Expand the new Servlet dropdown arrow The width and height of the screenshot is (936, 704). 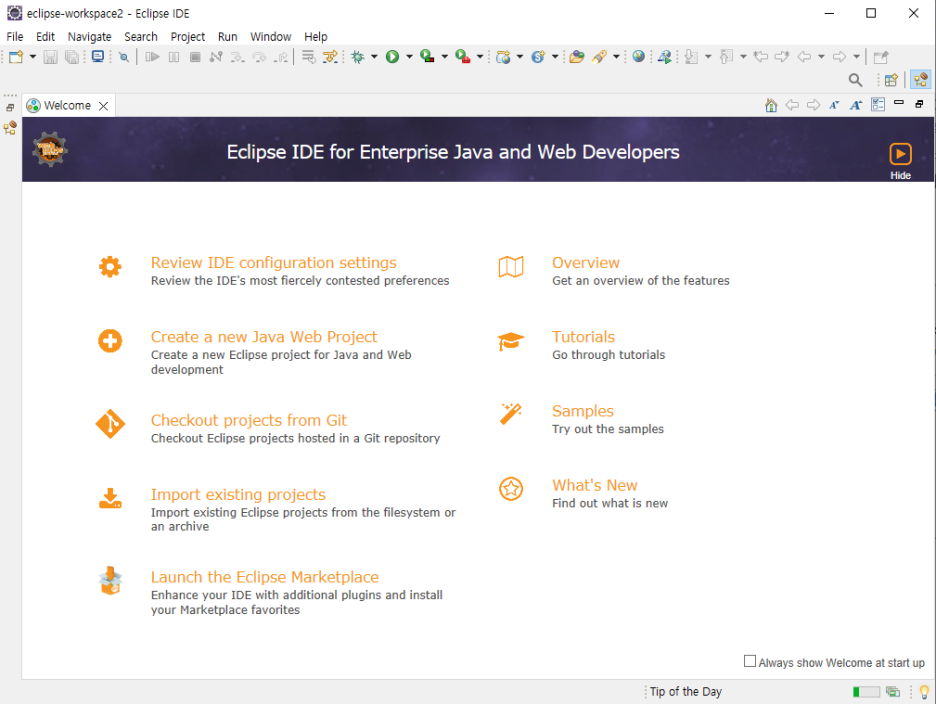pyautogui.click(x=555, y=57)
